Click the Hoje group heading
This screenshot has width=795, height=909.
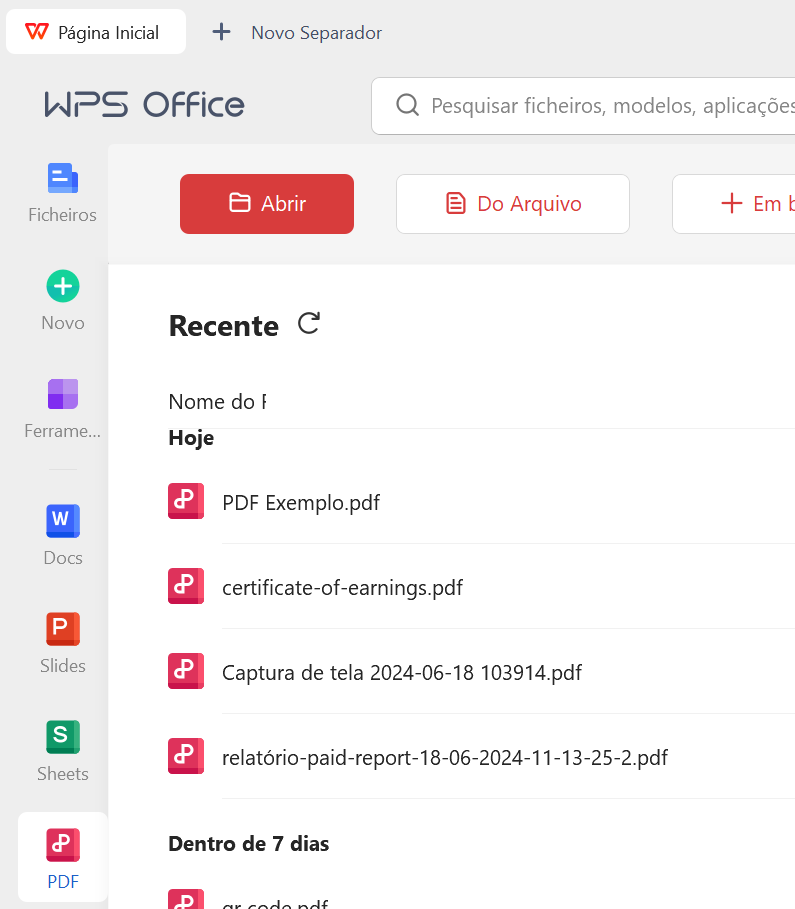[191, 439]
